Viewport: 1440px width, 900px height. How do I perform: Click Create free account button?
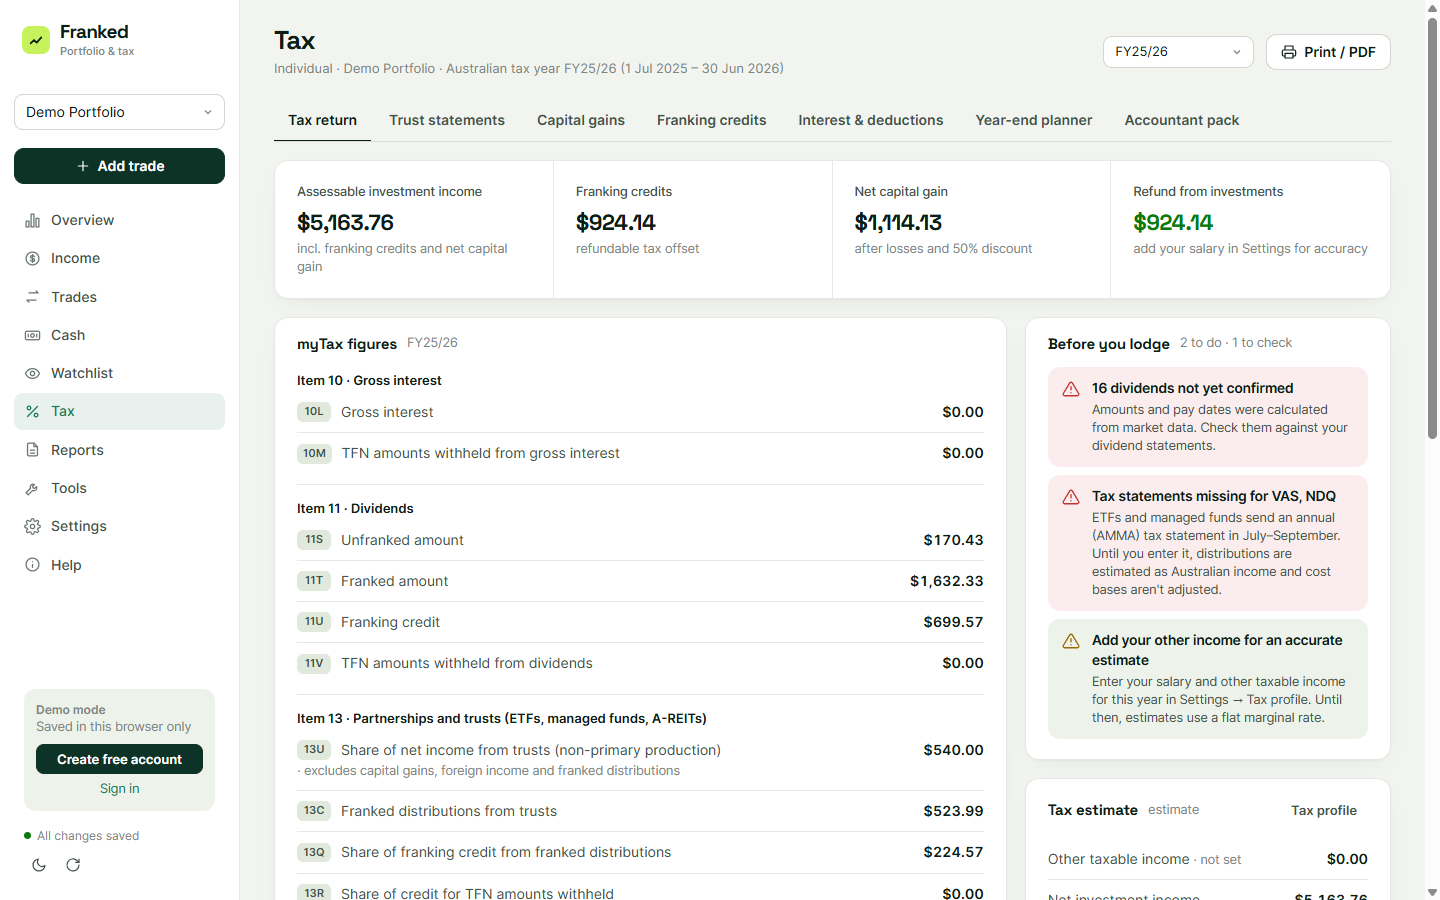tap(119, 759)
